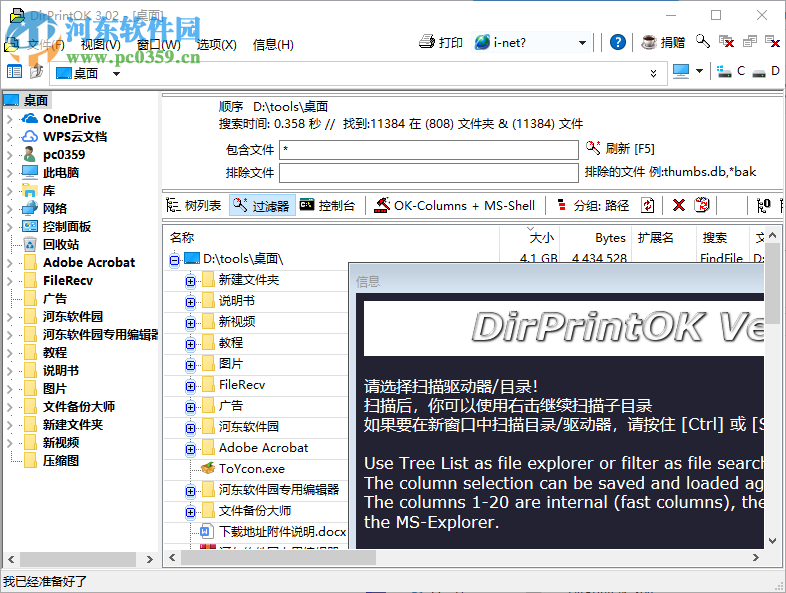Expand 新建文件夹 in the file list
This screenshot has width=786, height=593.
(190, 281)
